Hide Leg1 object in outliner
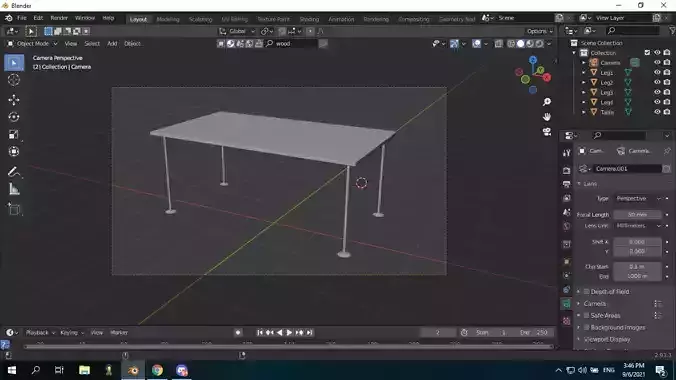This screenshot has height=380, width=676. [657, 72]
